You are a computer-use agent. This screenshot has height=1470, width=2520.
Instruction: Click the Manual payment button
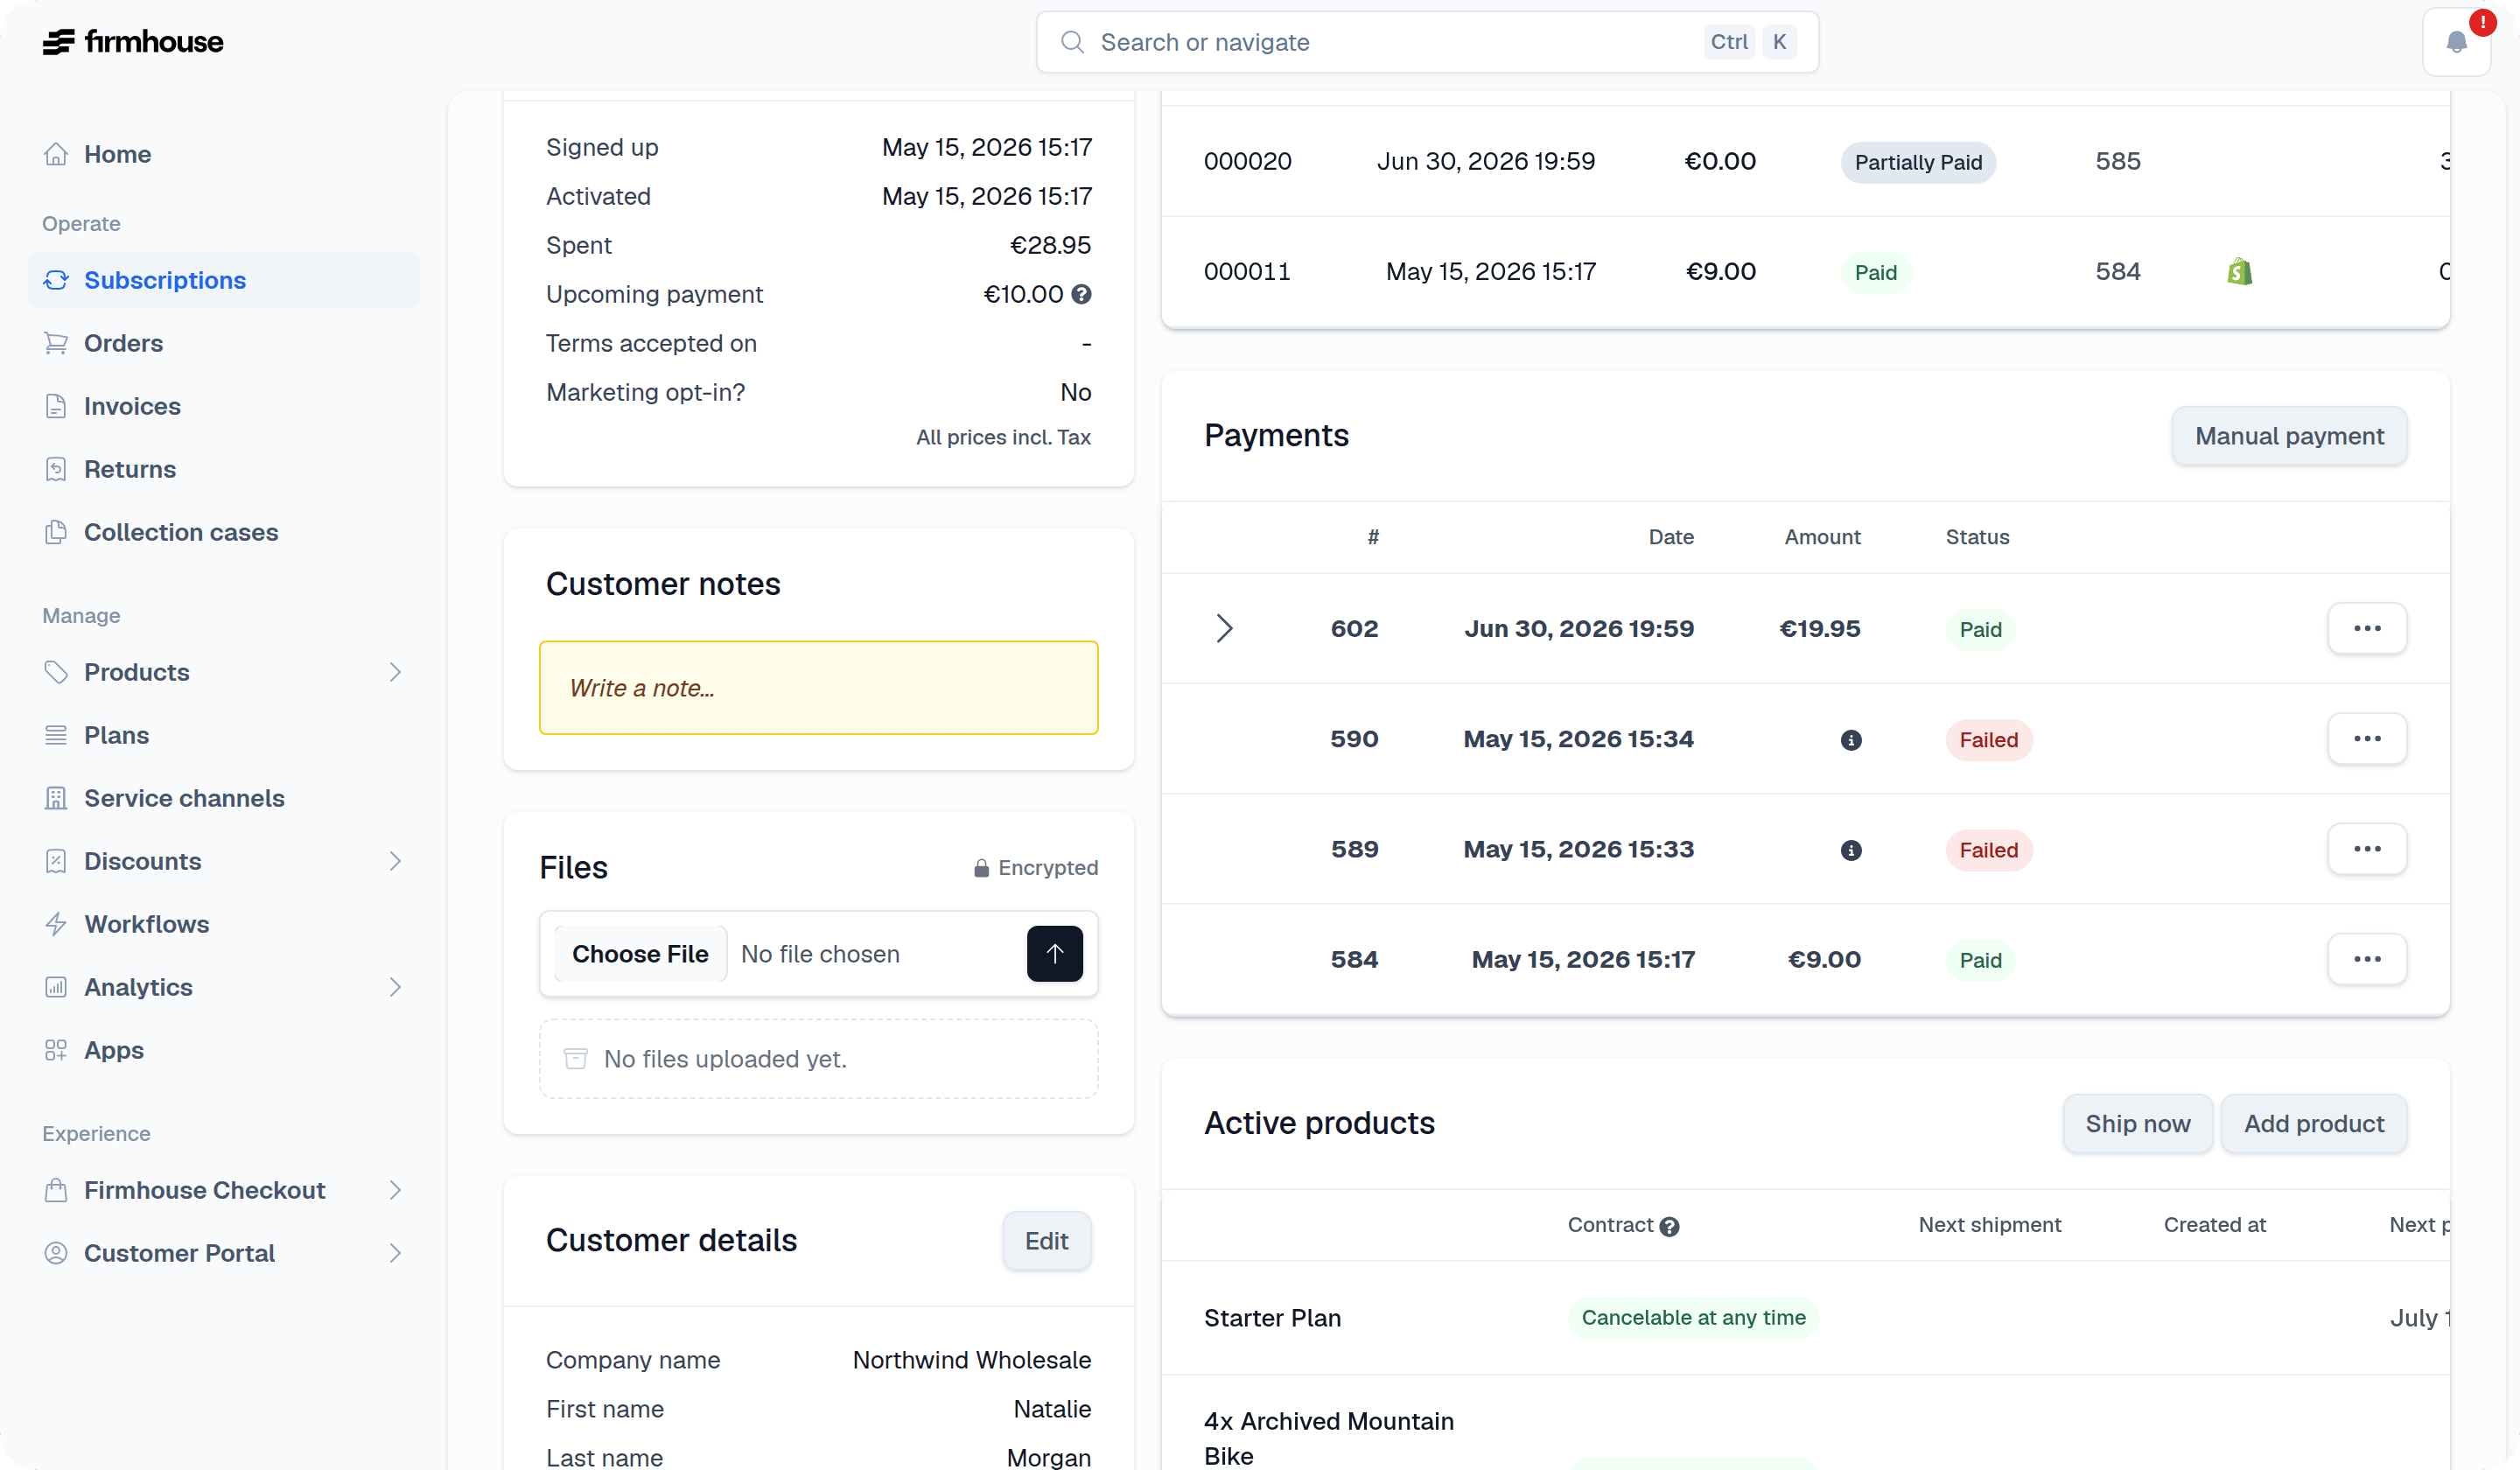tap(2289, 436)
